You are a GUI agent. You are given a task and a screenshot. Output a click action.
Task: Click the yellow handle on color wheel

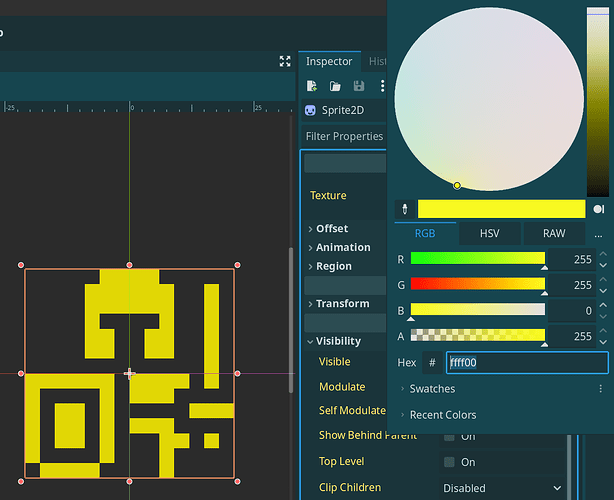coord(457,185)
